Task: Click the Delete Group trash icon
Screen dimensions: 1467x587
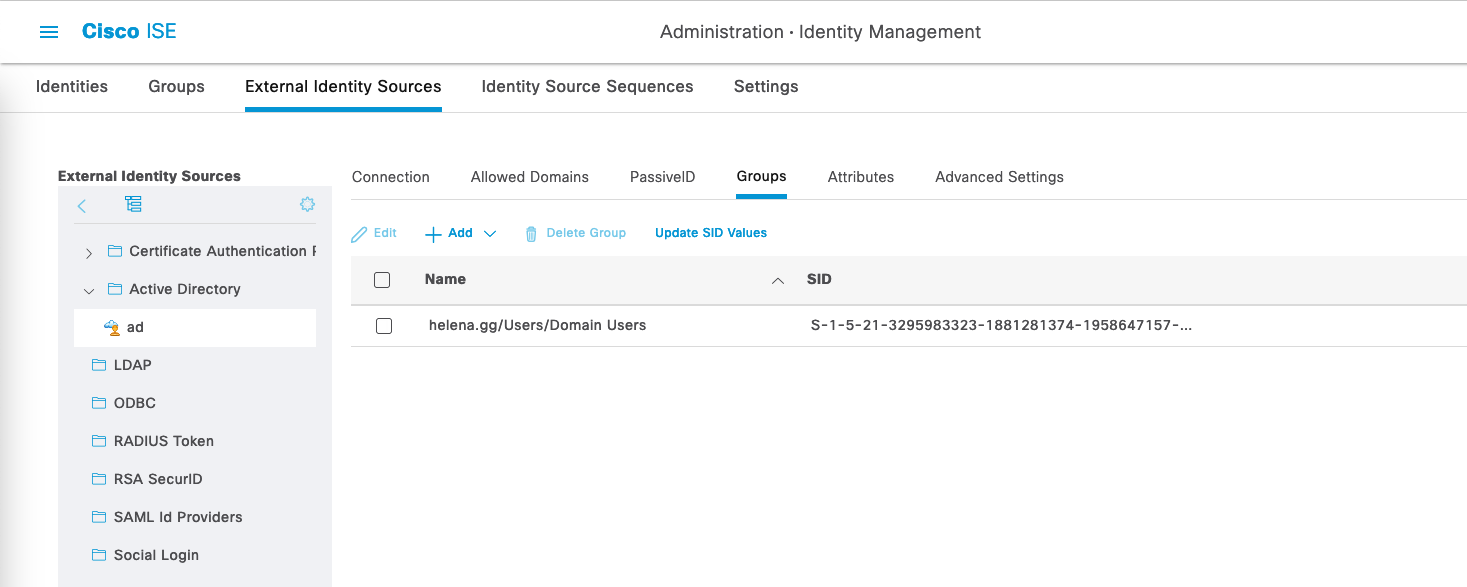Action: [532, 234]
